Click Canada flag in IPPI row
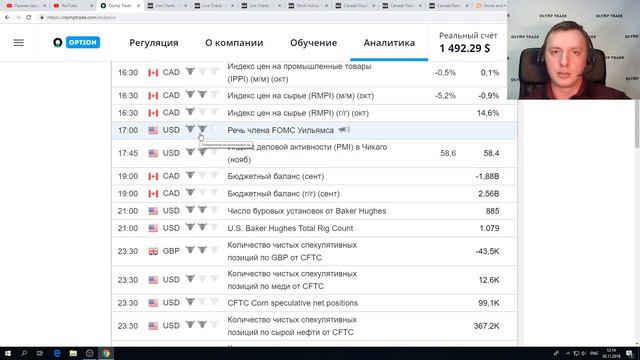The height and width of the screenshot is (360, 640). pyautogui.click(x=153, y=73)
